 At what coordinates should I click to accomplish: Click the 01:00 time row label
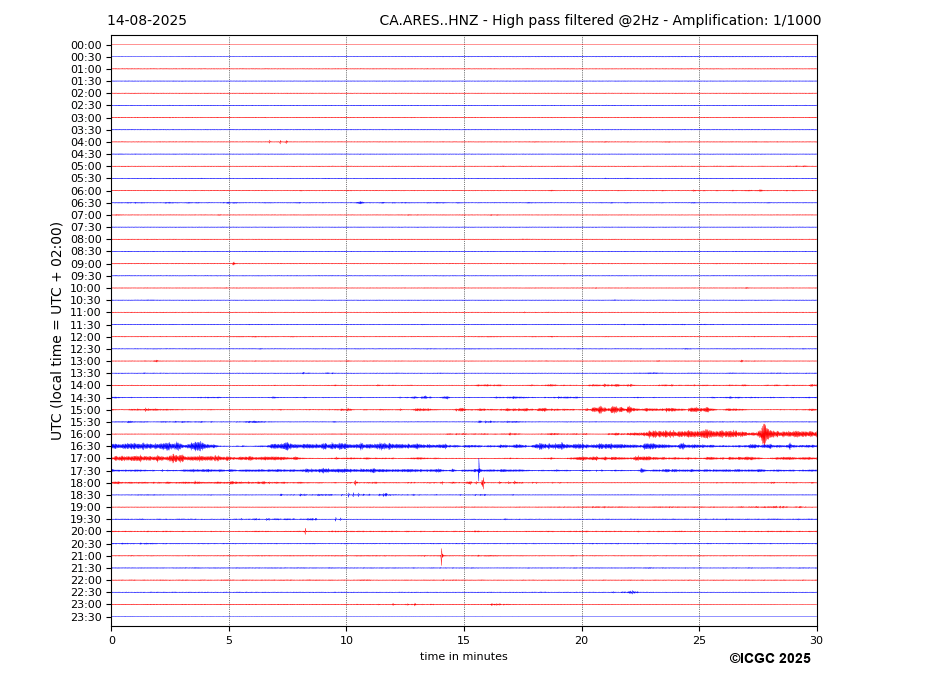coord(86,70)
